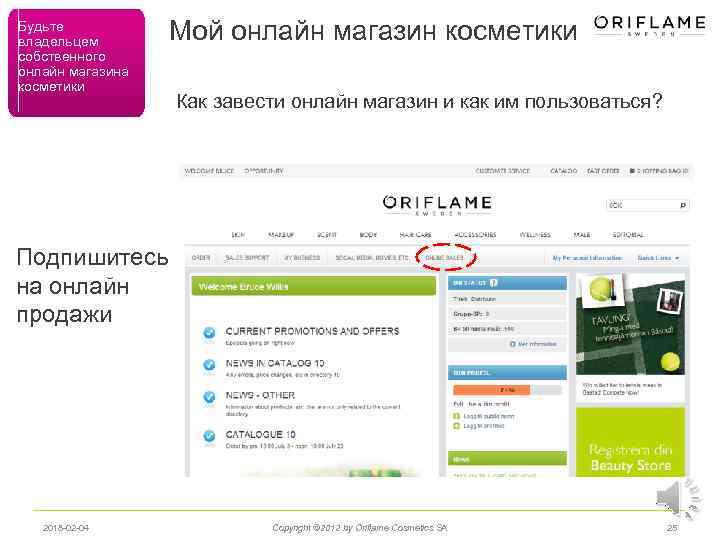The image size is (720, 540).
Task: Click the pink 'Будьте владельцем' box
Action: 76,63
